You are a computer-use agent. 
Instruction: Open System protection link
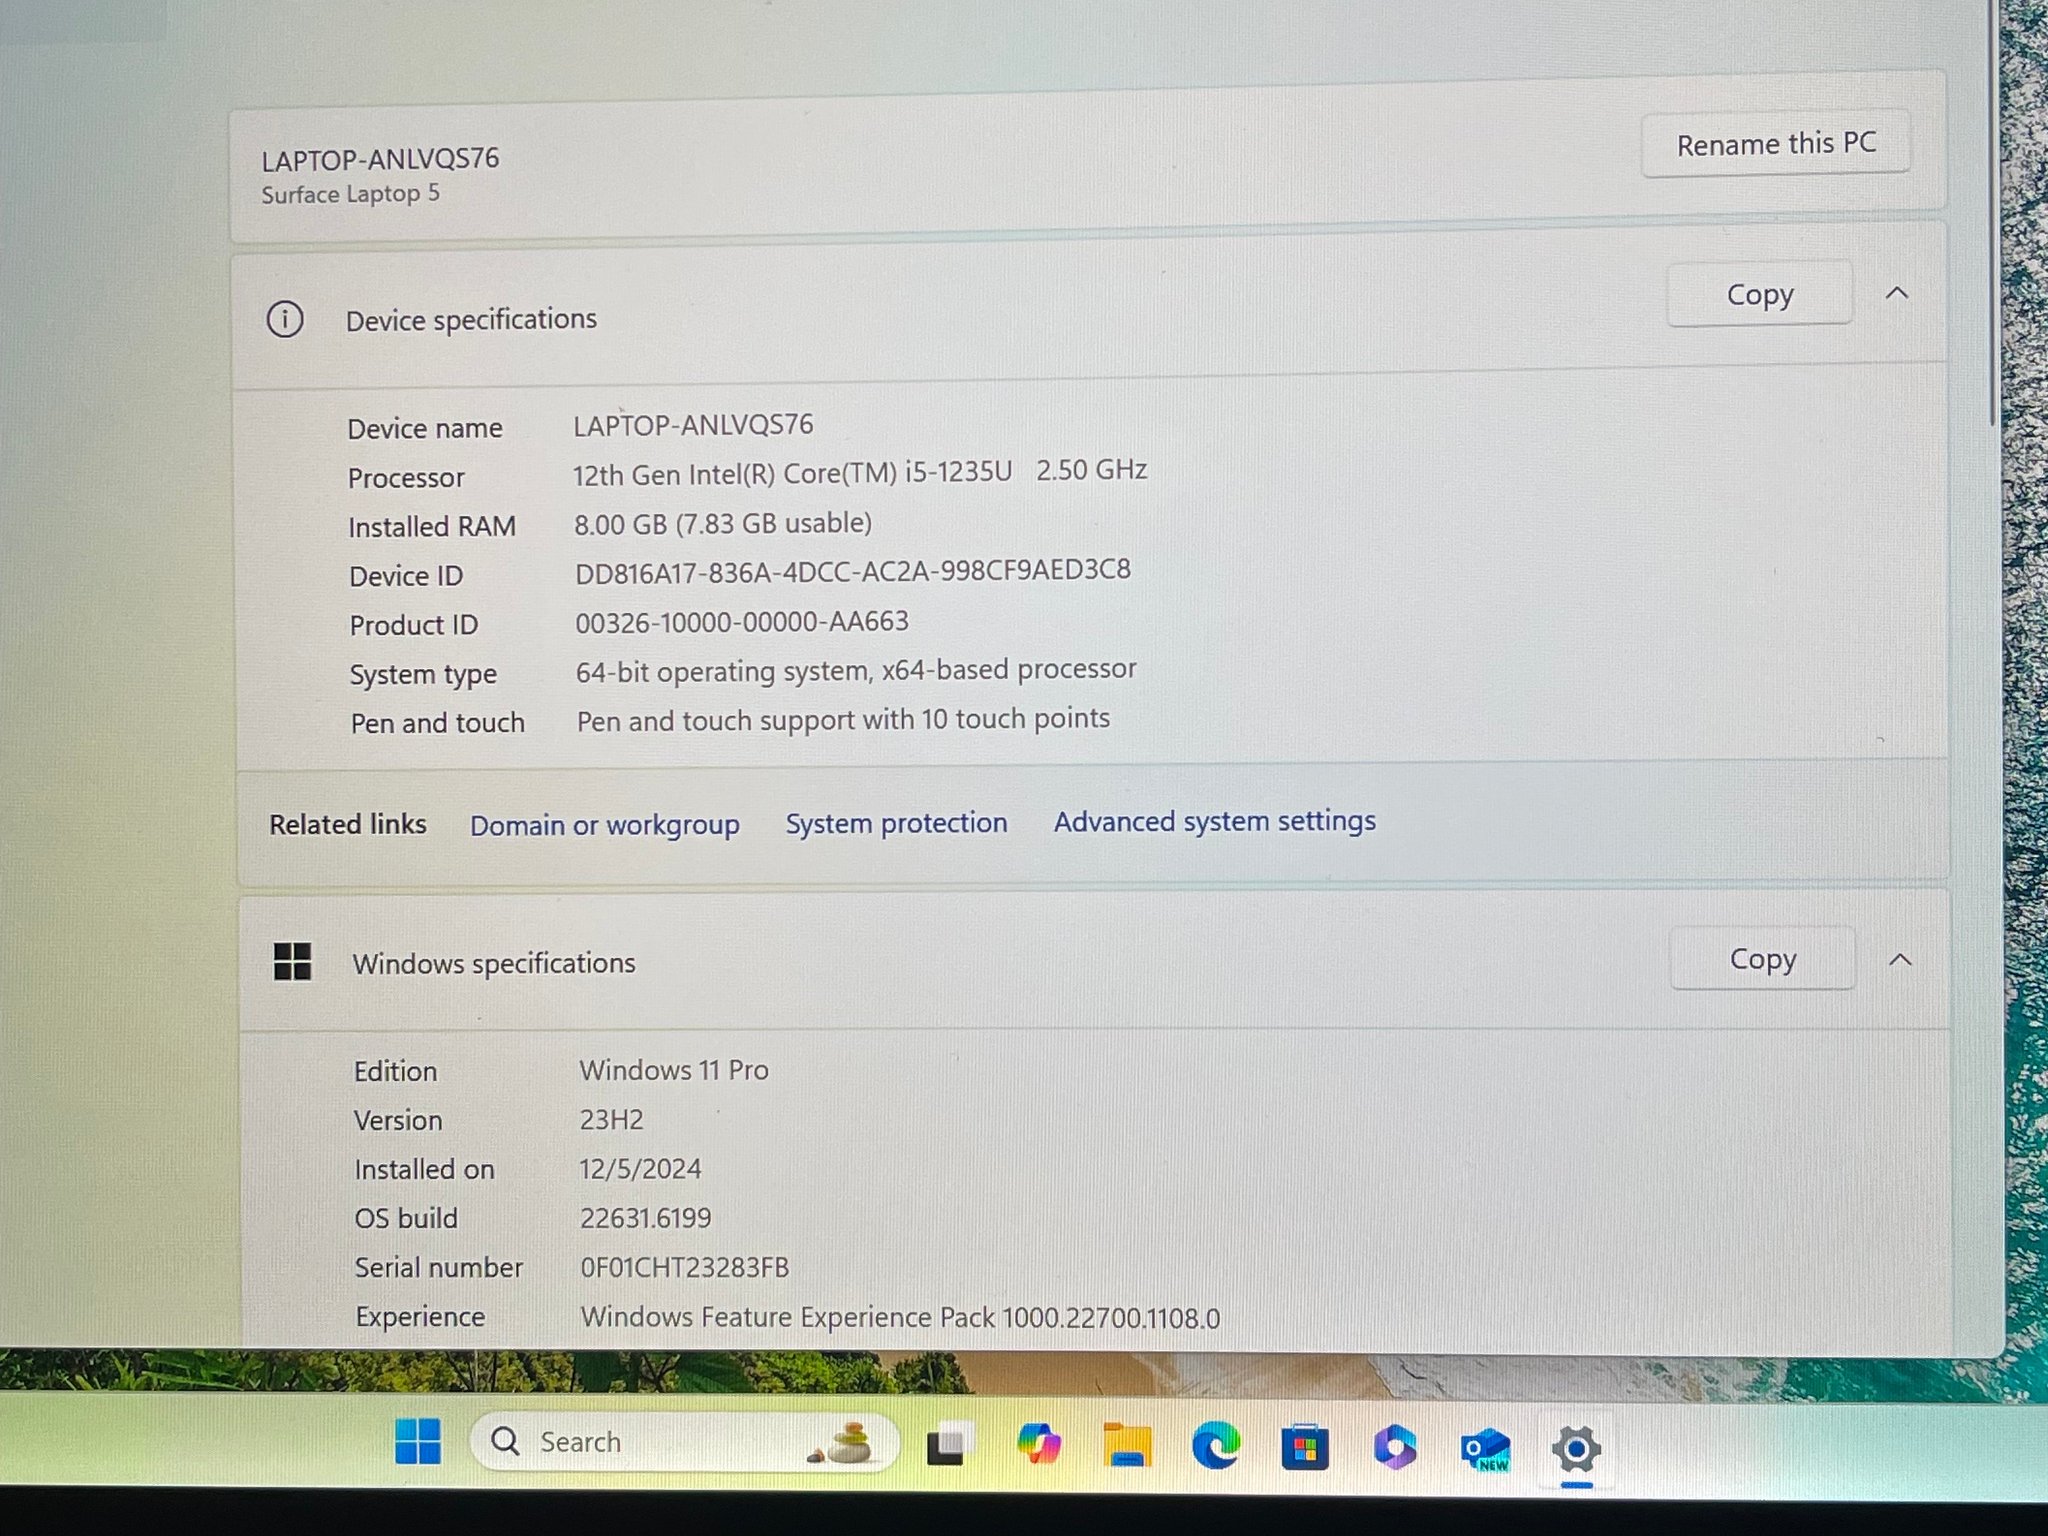(x=896, y=823)
